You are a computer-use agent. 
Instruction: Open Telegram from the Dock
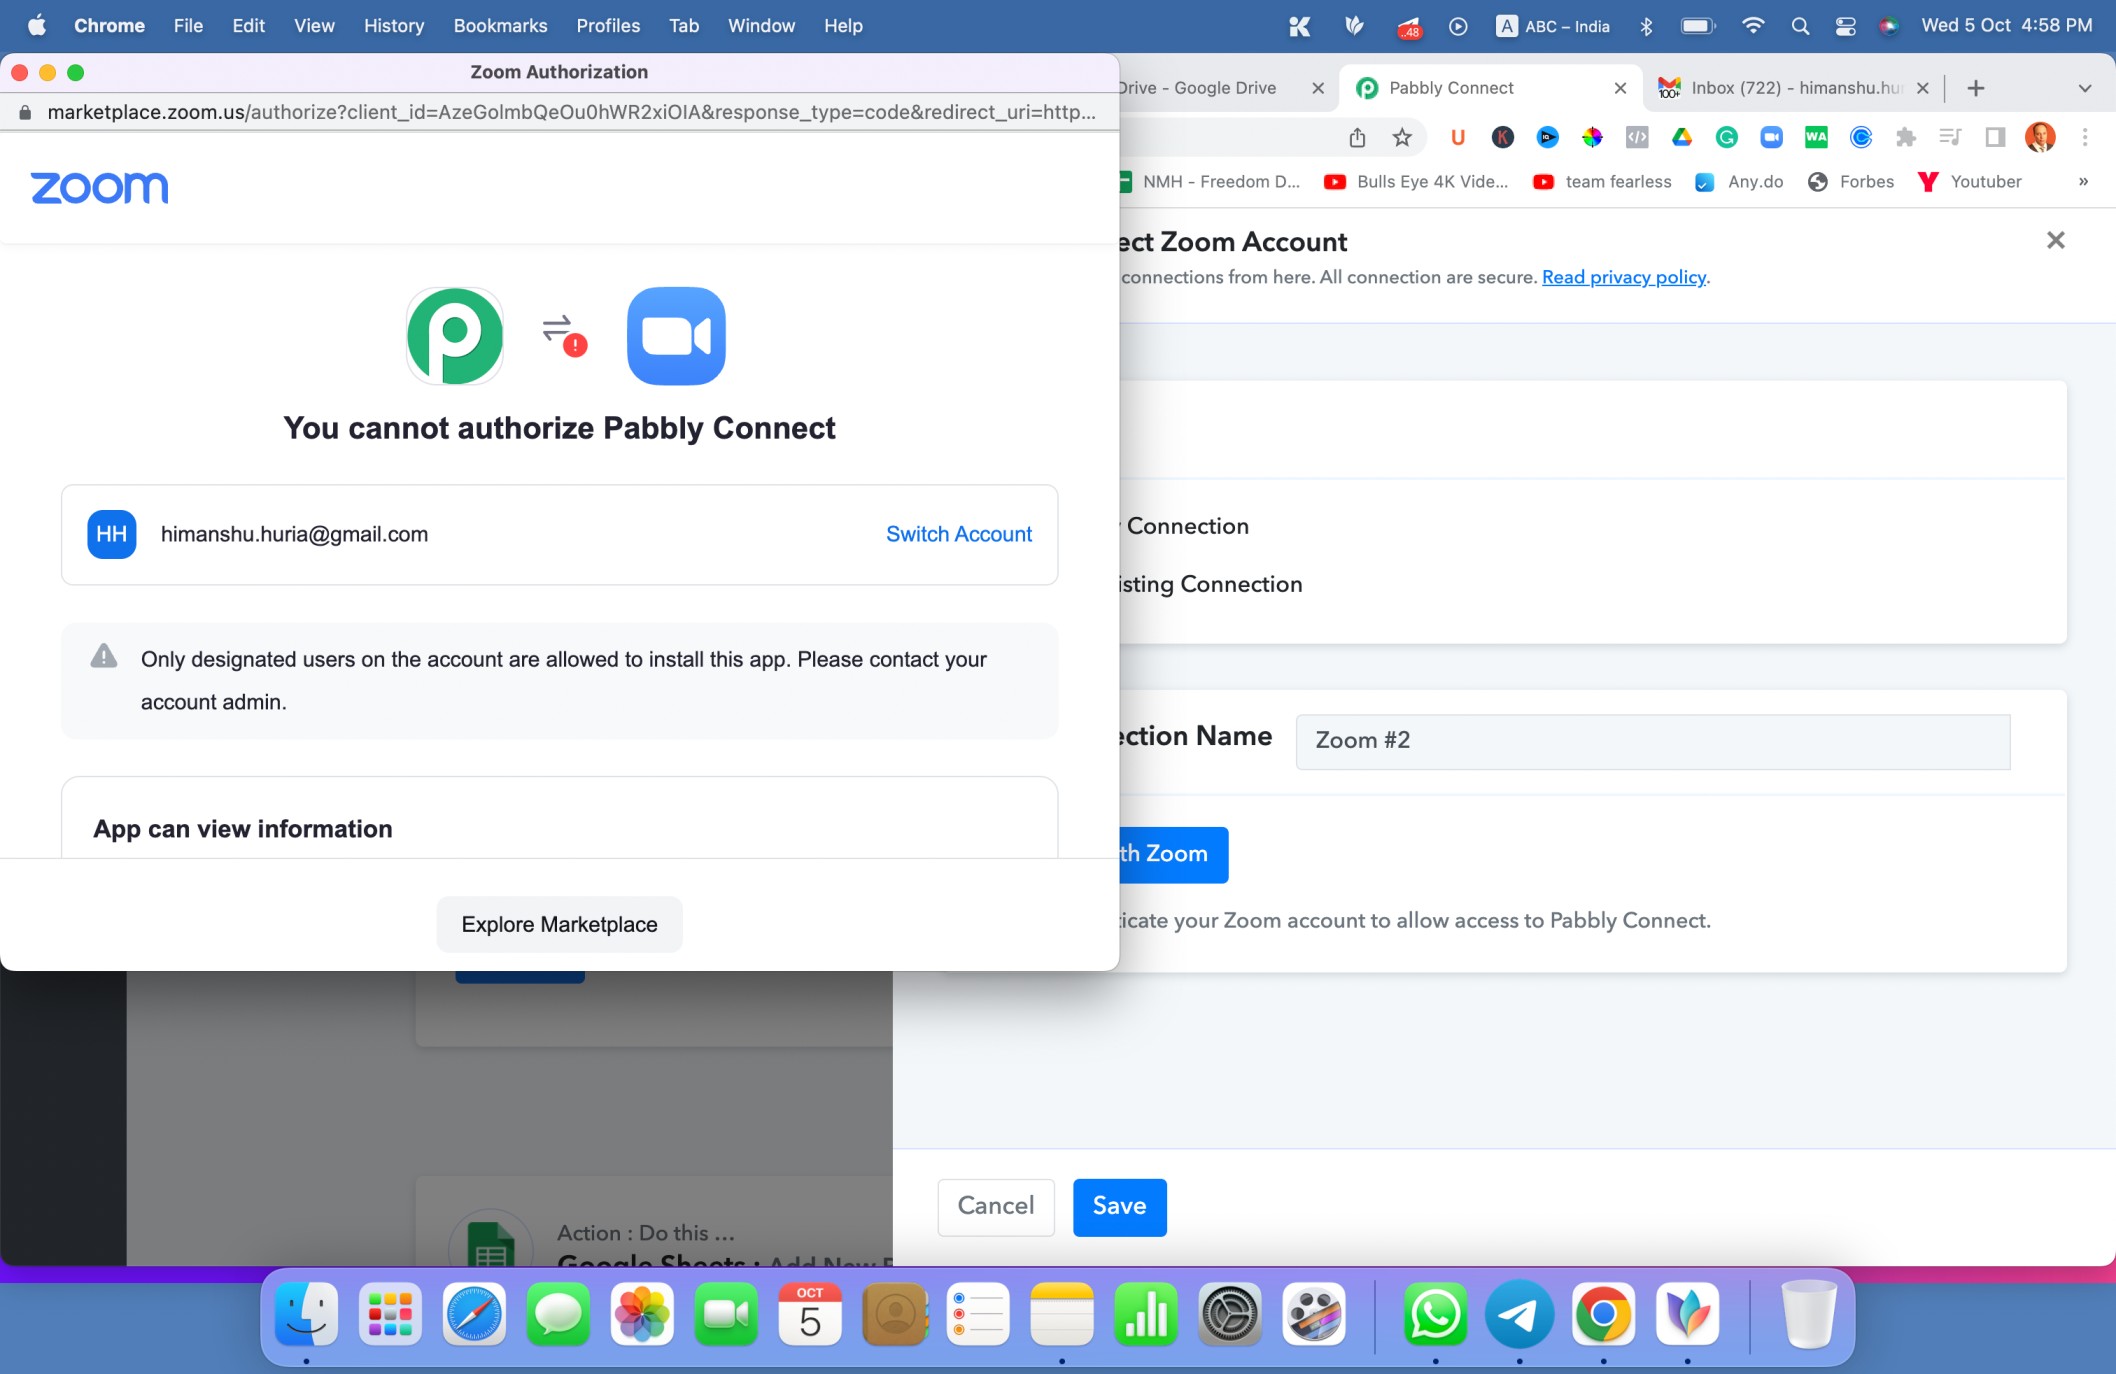[x=1519, y=1314]
